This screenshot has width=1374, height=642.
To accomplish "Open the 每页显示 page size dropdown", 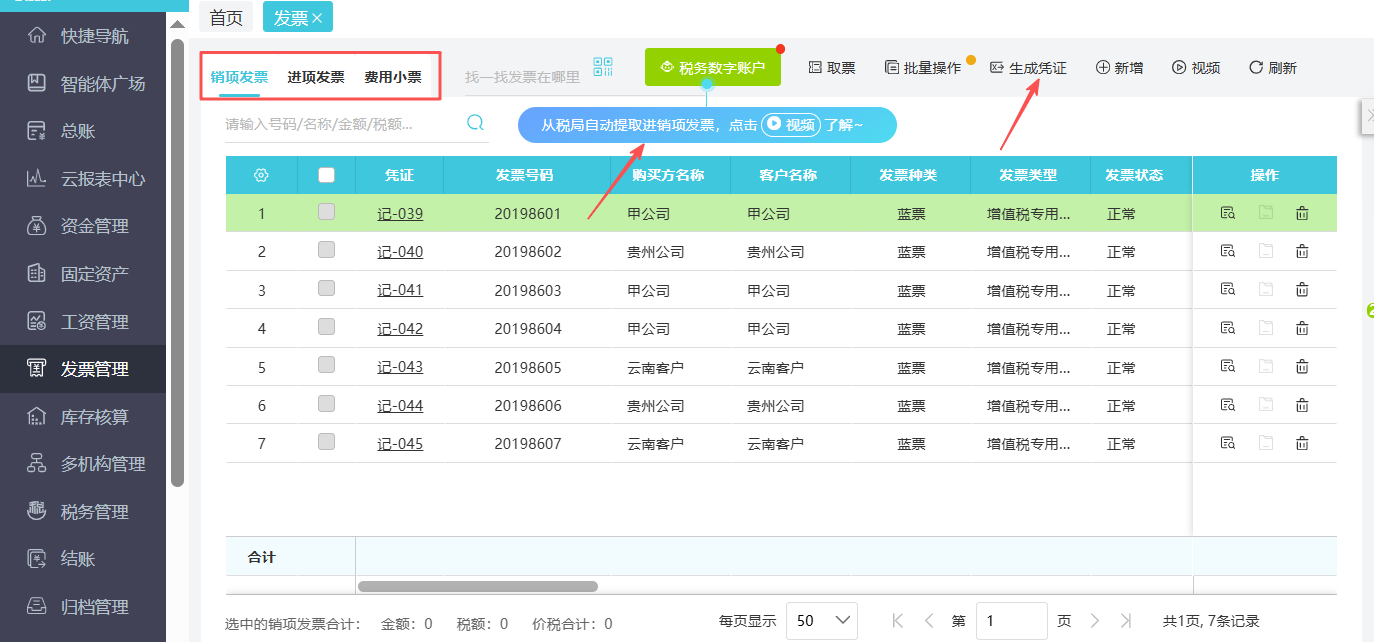I will 821,620.
